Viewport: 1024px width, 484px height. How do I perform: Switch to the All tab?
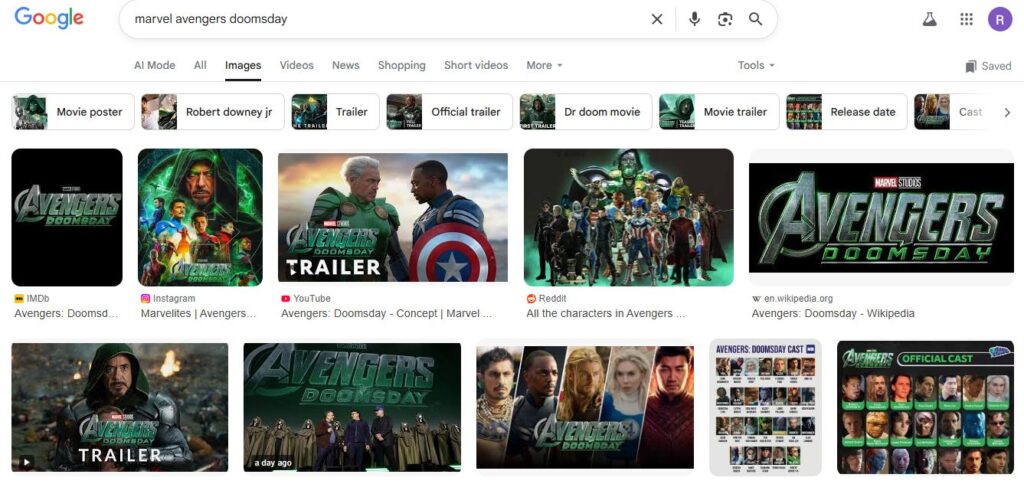pyautogui.click(x=200, y=65)
